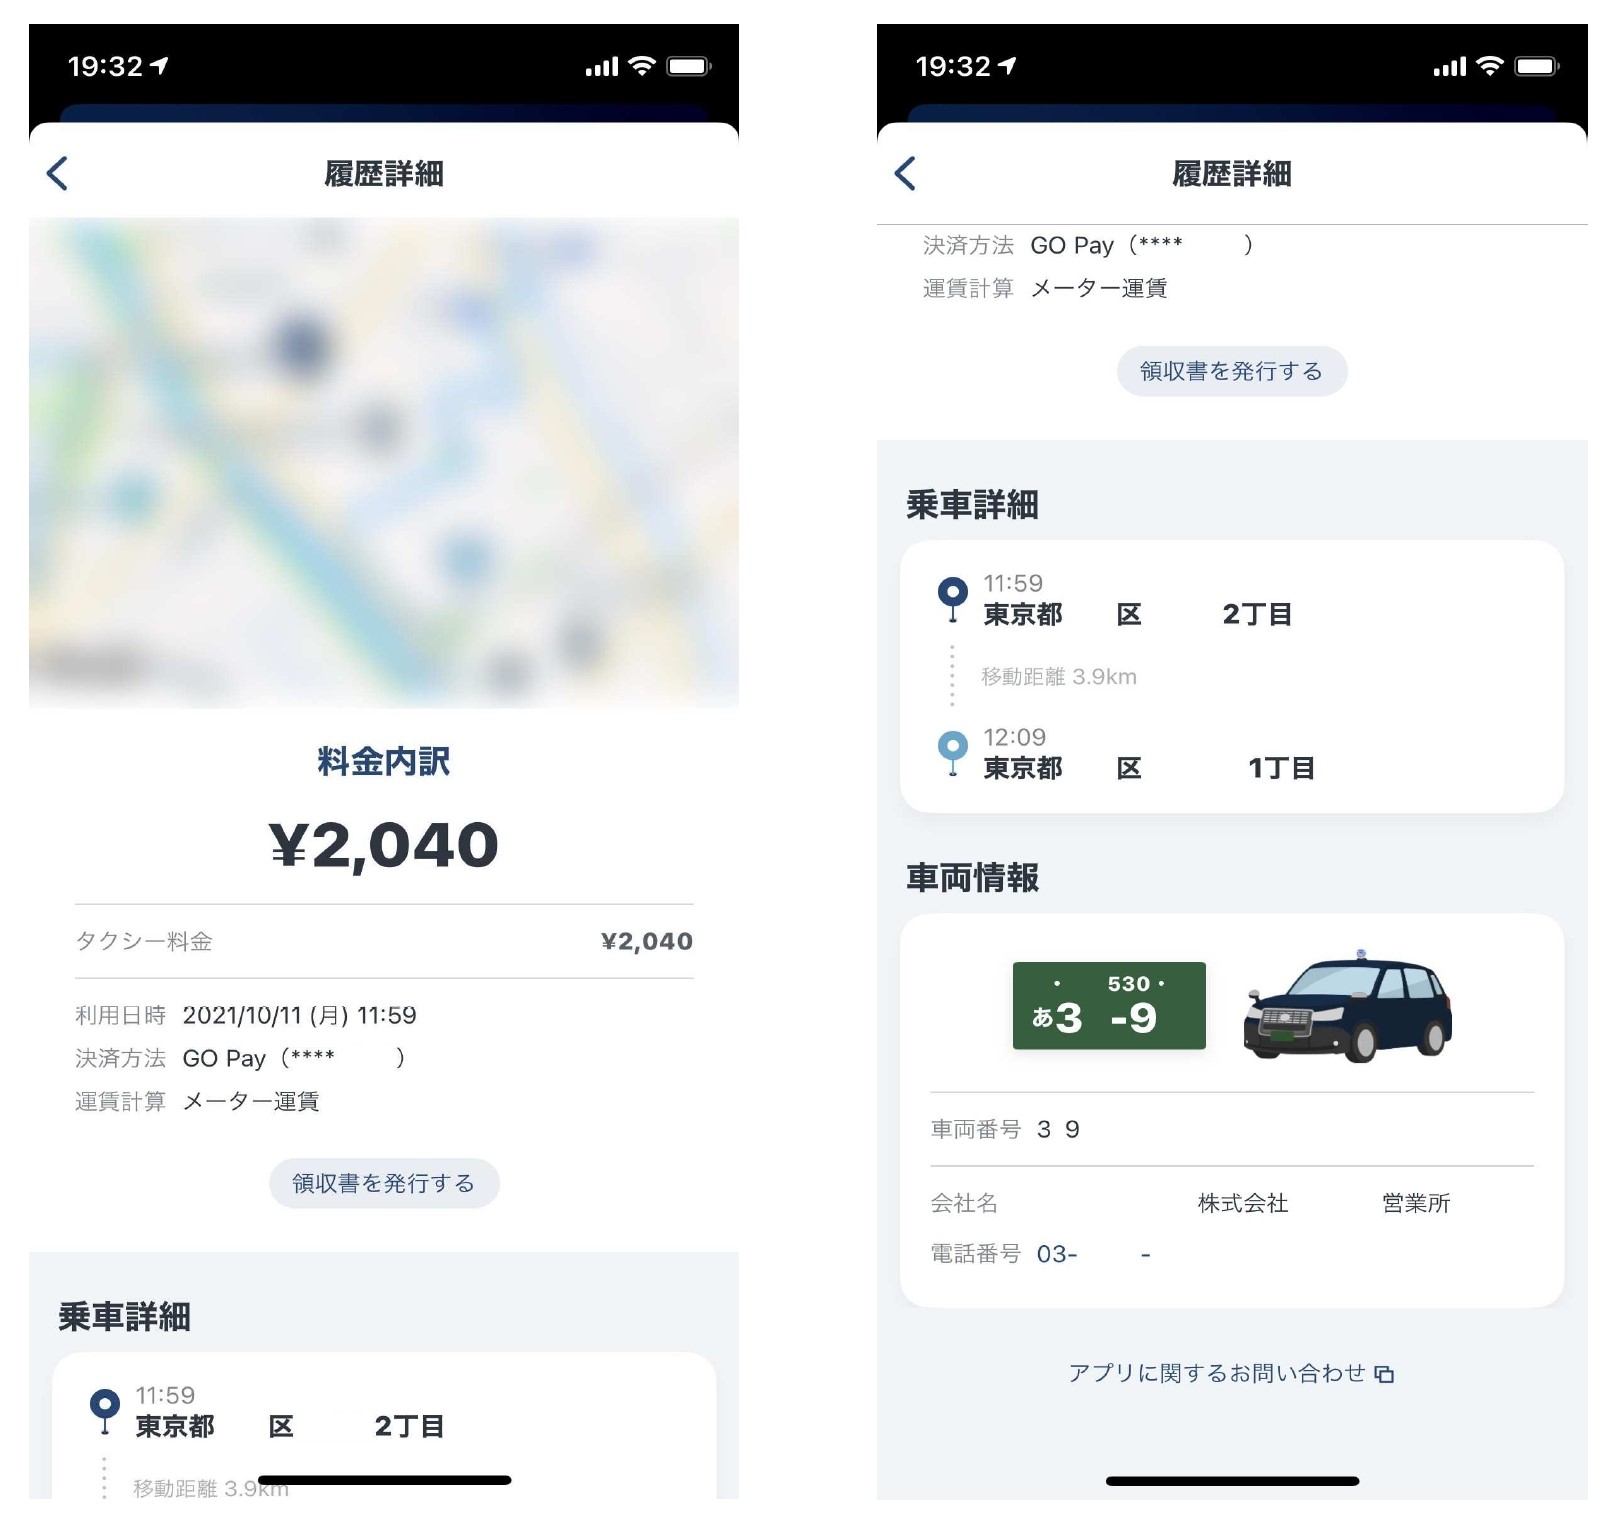
Task: Tap back arrow on left phone screen
Action: pos(58,174)
